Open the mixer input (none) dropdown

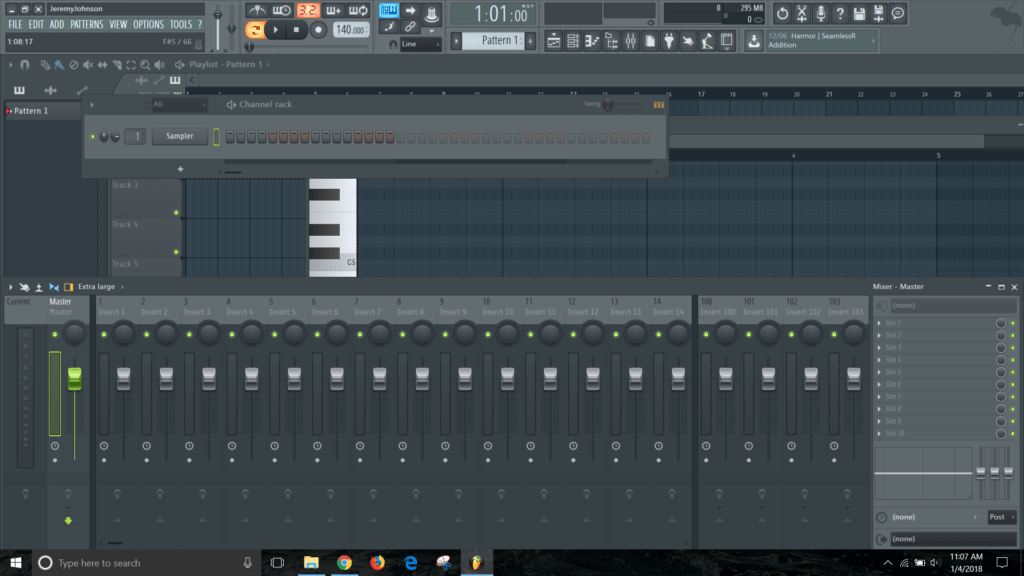953,306
